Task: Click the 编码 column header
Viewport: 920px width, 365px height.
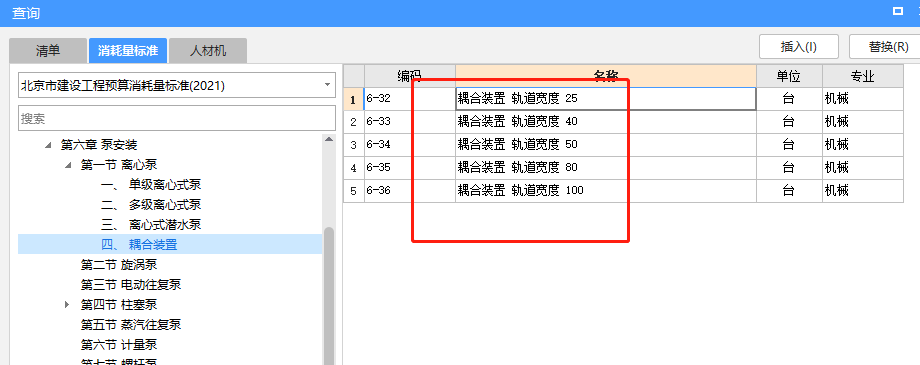Action: coord(410,76)
